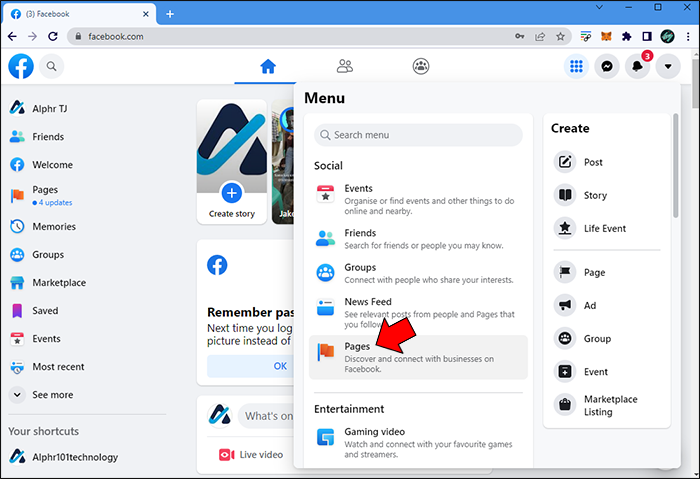Open the Facebook logo home link

pyautogui.click(x=21, y=67)
